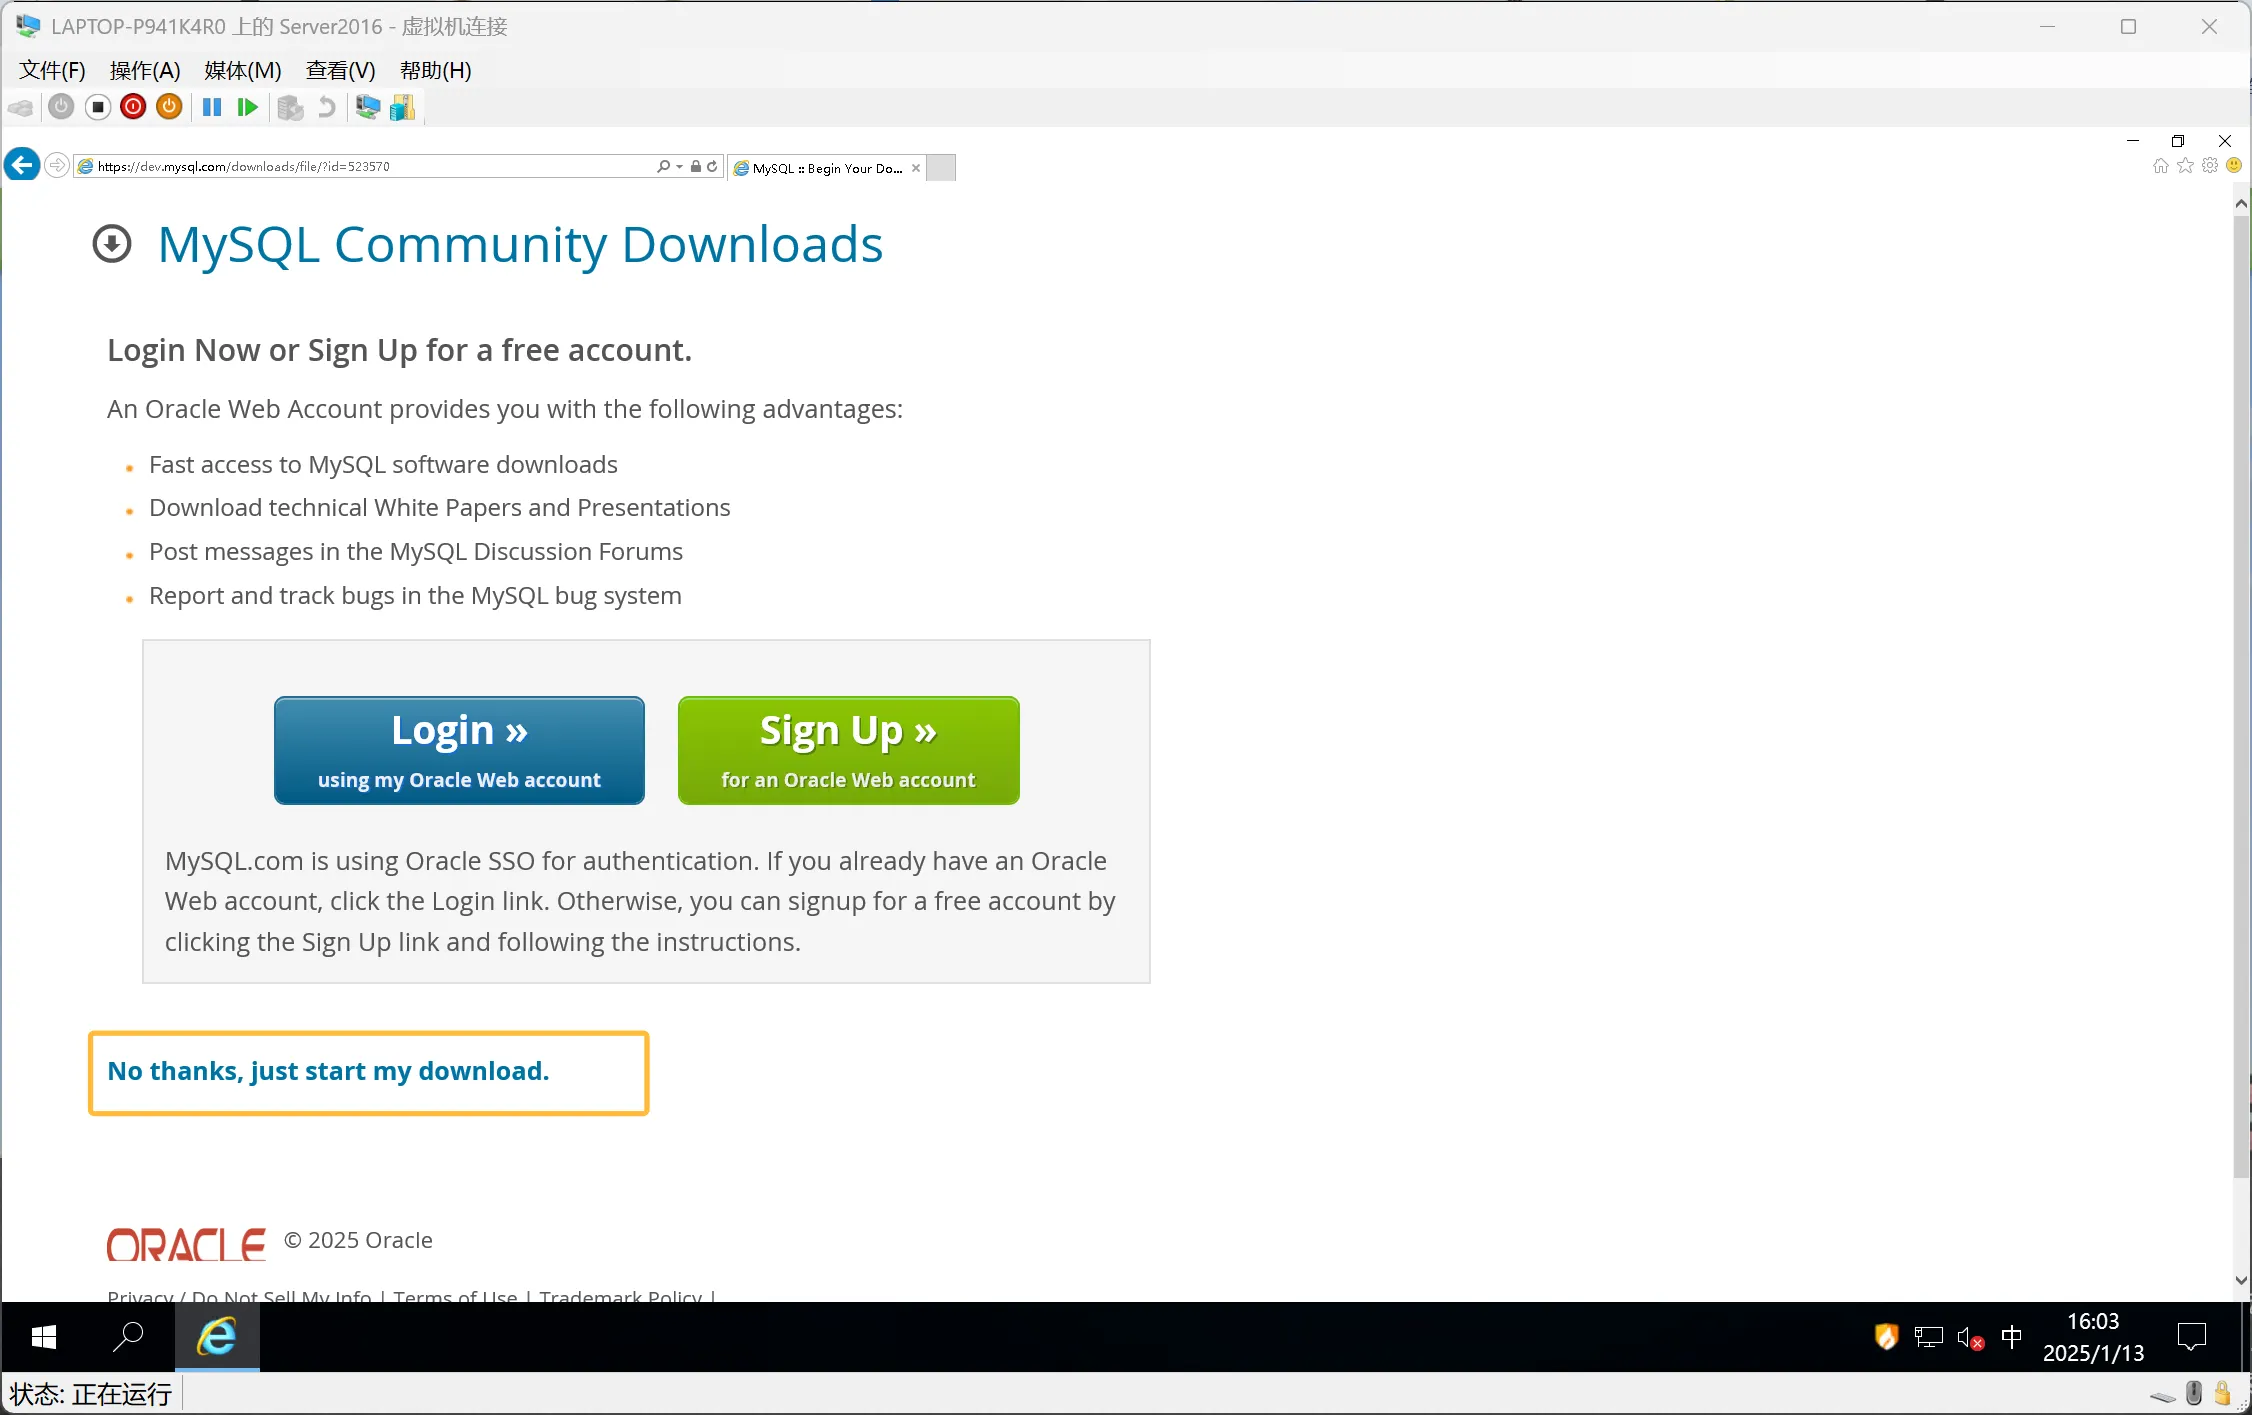Viewport: 2252px width, 1415px height.
Task: Open the 帮助(H) menu
Action: [435, 70]
